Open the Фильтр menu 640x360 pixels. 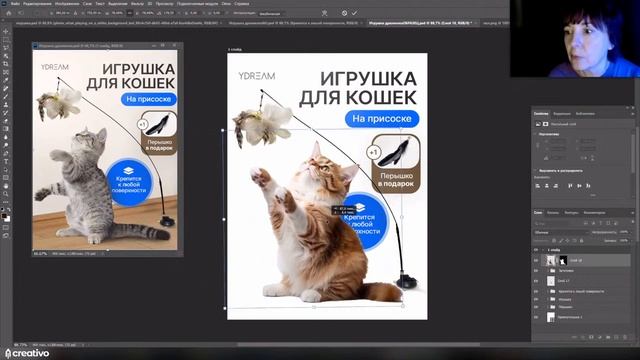[137, 3]
